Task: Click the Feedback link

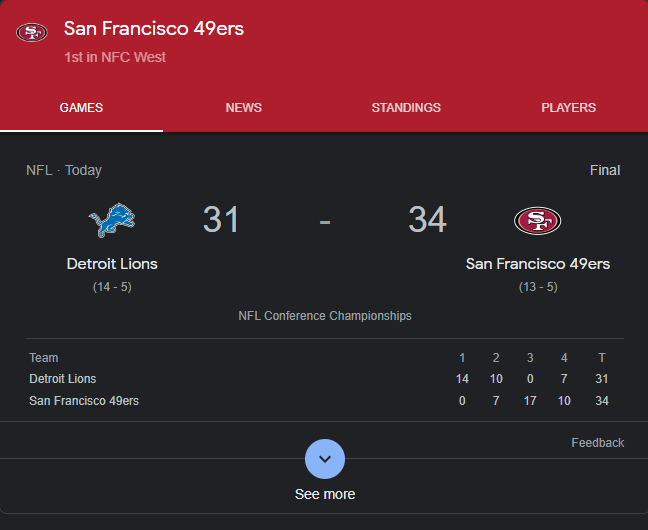Action: tap(598, 443)
